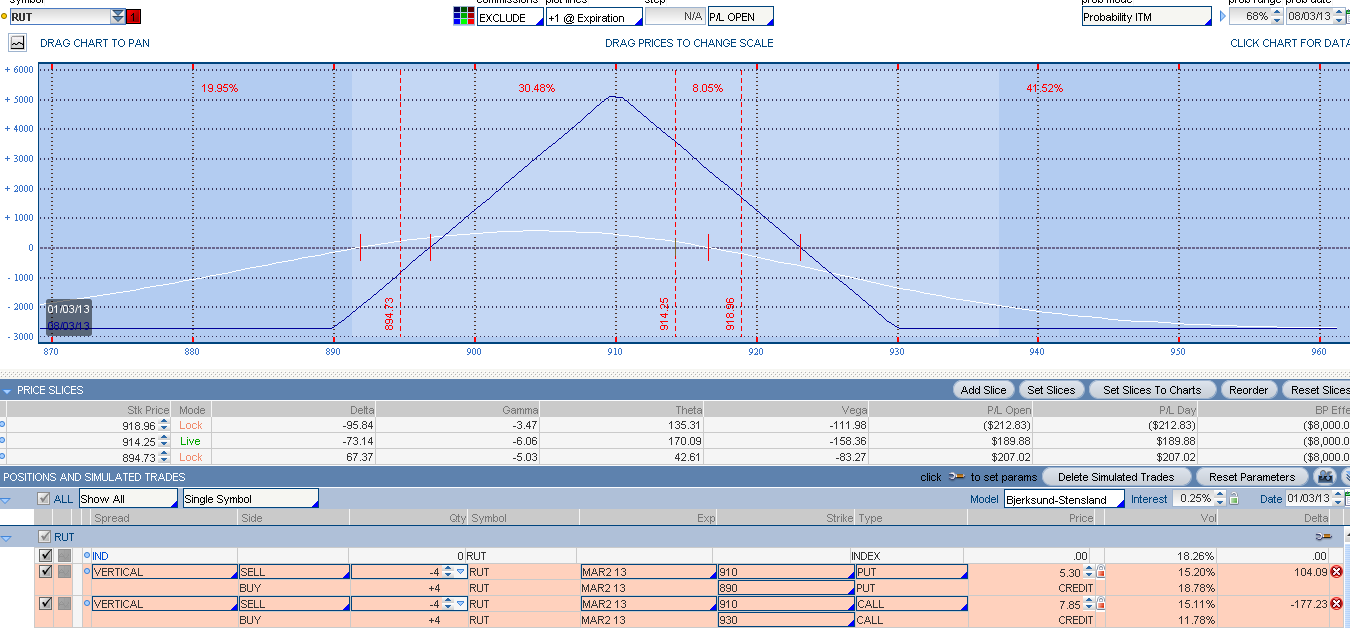Click the red alert box beside RUT symbol
This screenshot has width=1350, height=628.
point(135,17)
